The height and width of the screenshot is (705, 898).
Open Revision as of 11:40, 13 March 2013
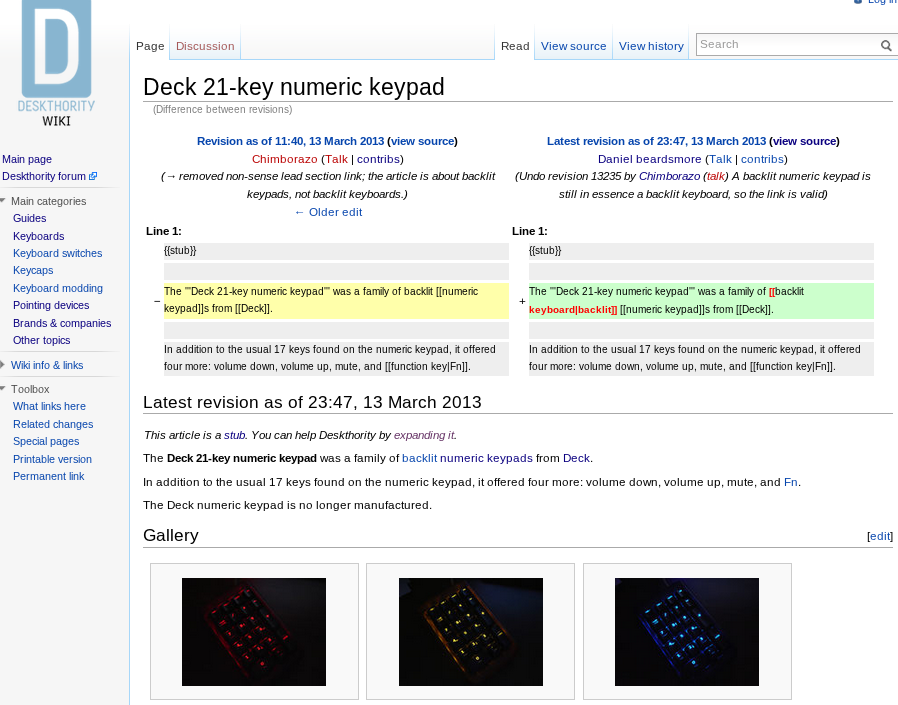click(x=290, y=141)
